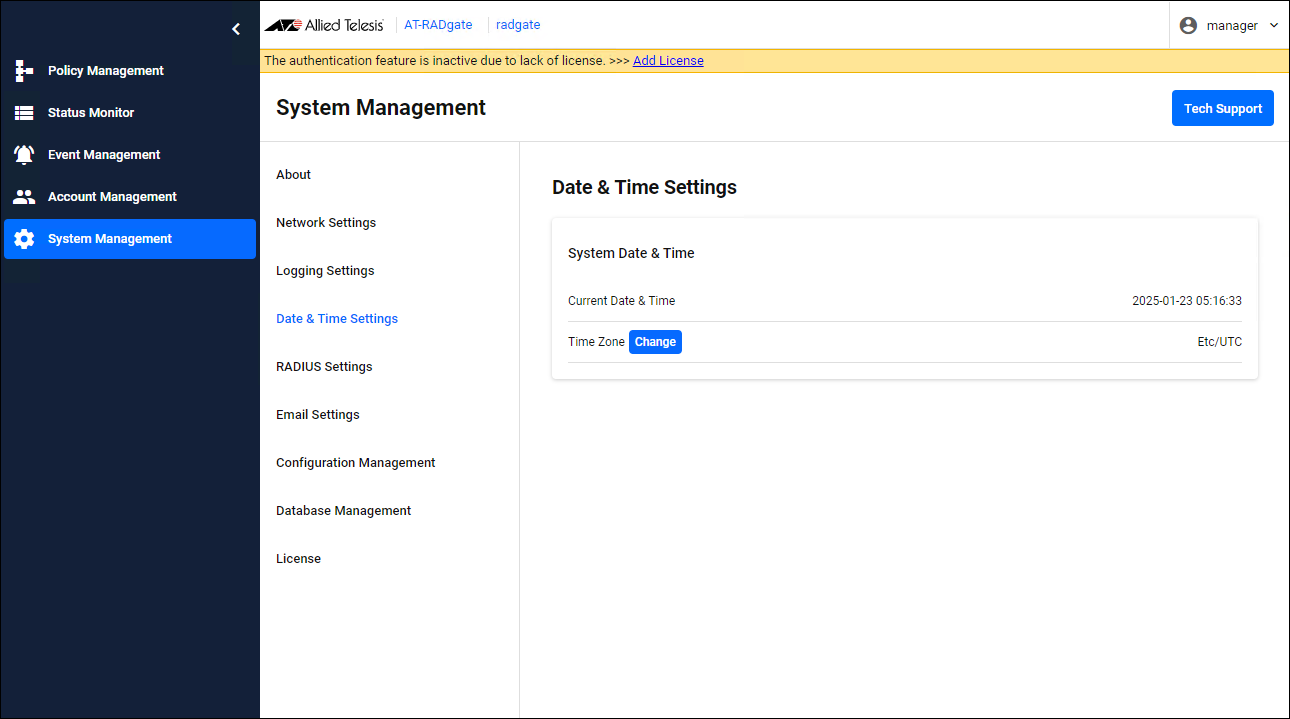Navigate to Email Settings

tap(317, 415)
